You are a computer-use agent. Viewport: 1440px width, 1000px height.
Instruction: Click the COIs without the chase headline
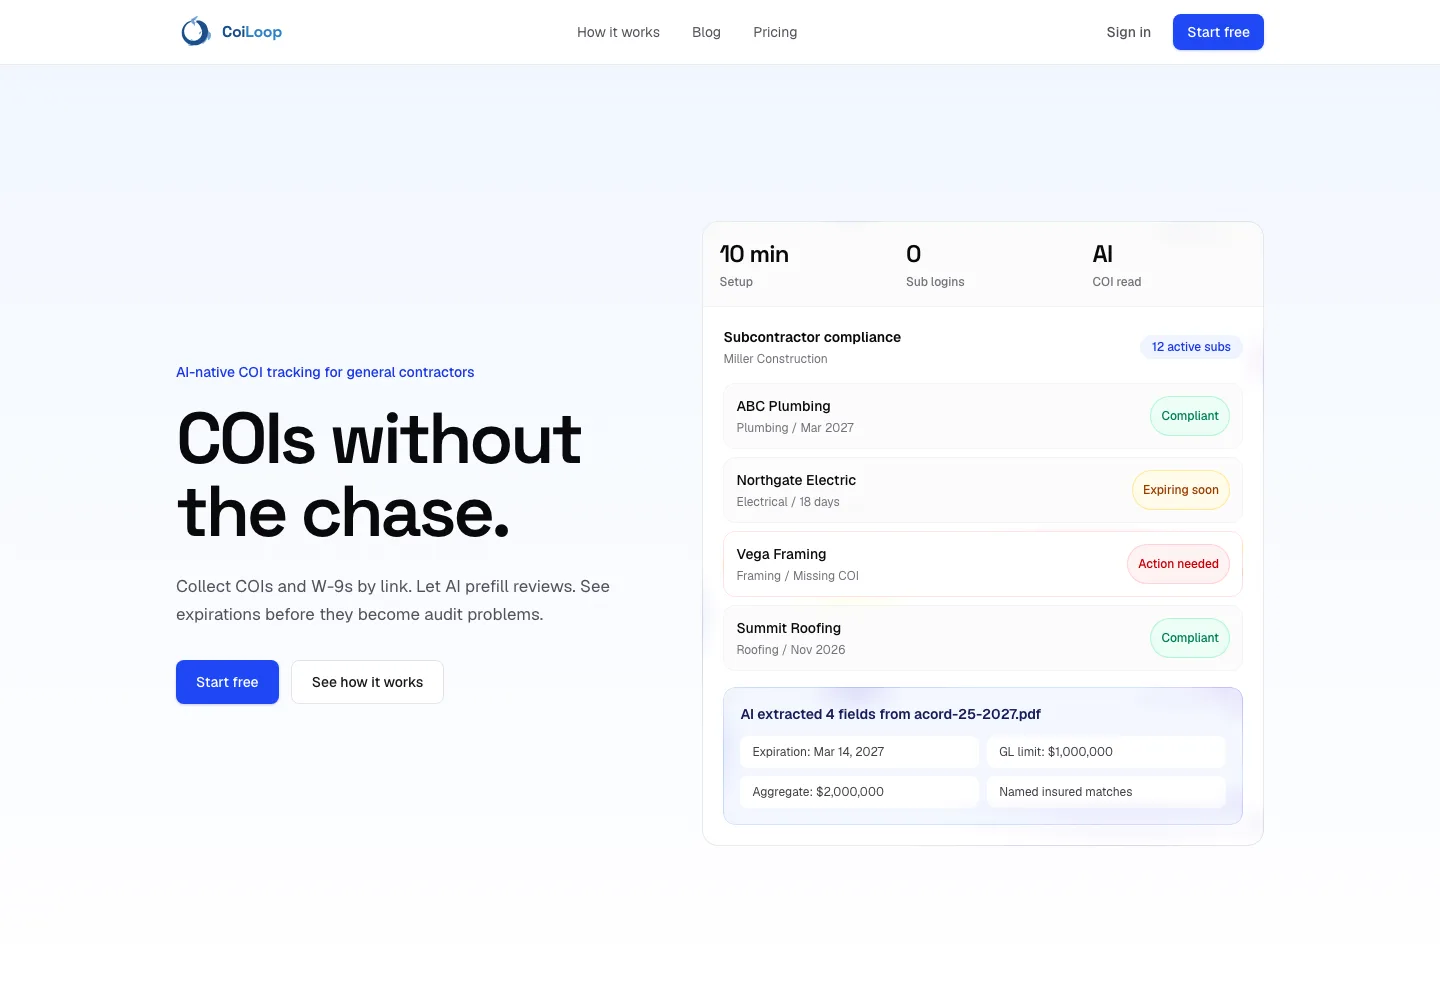pos(379,475)
